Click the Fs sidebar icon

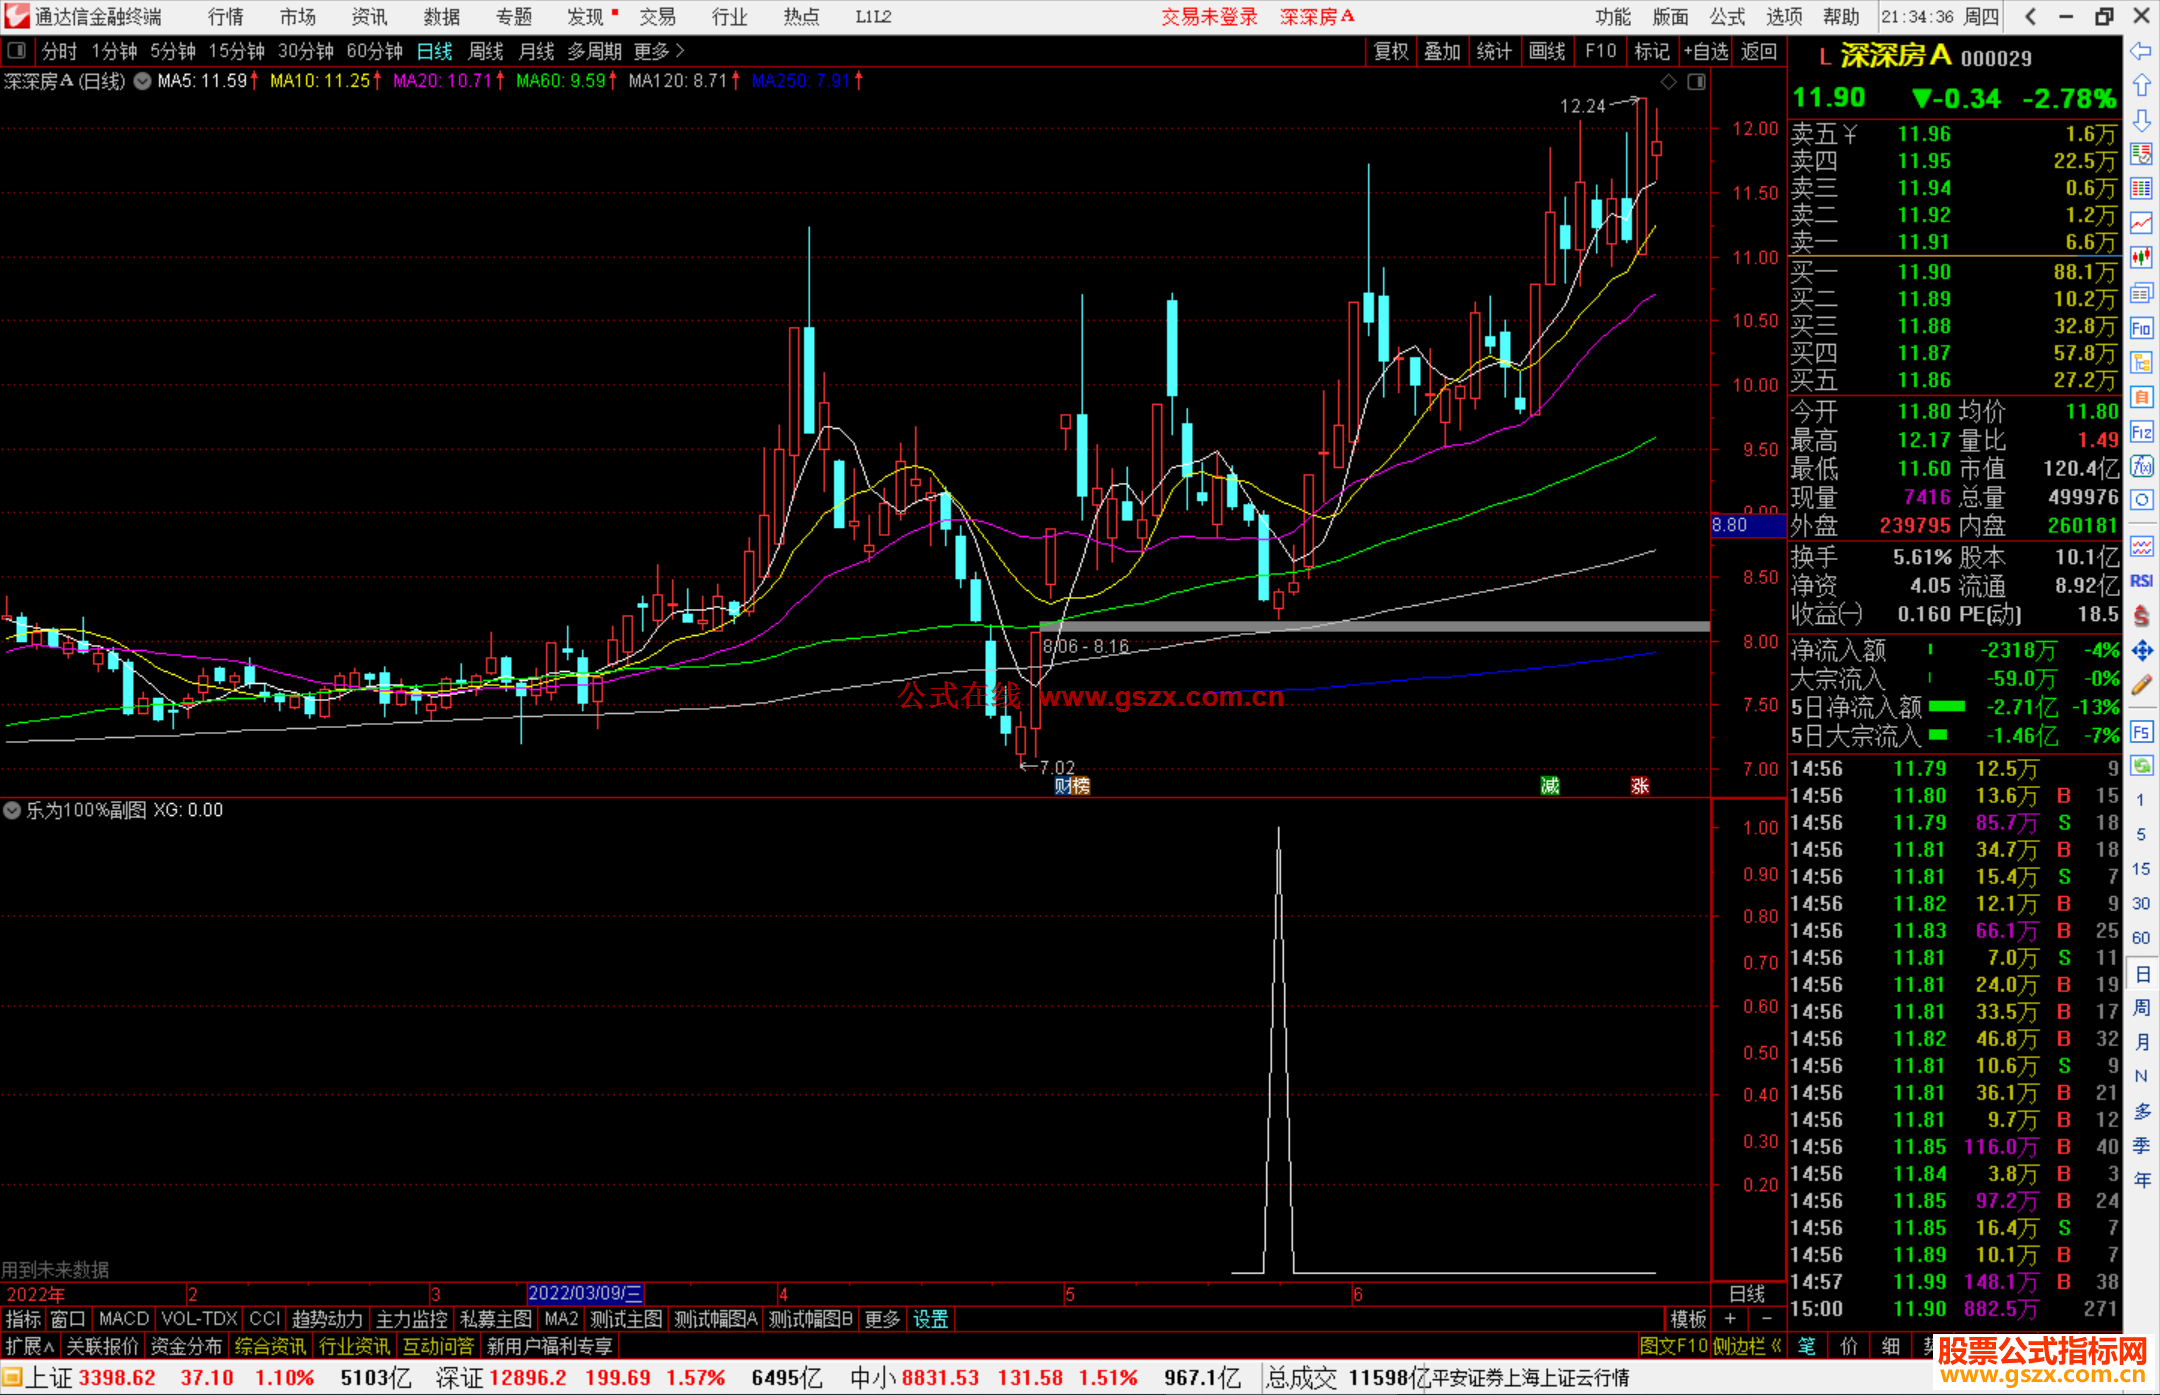click(x=2141, y=732)
